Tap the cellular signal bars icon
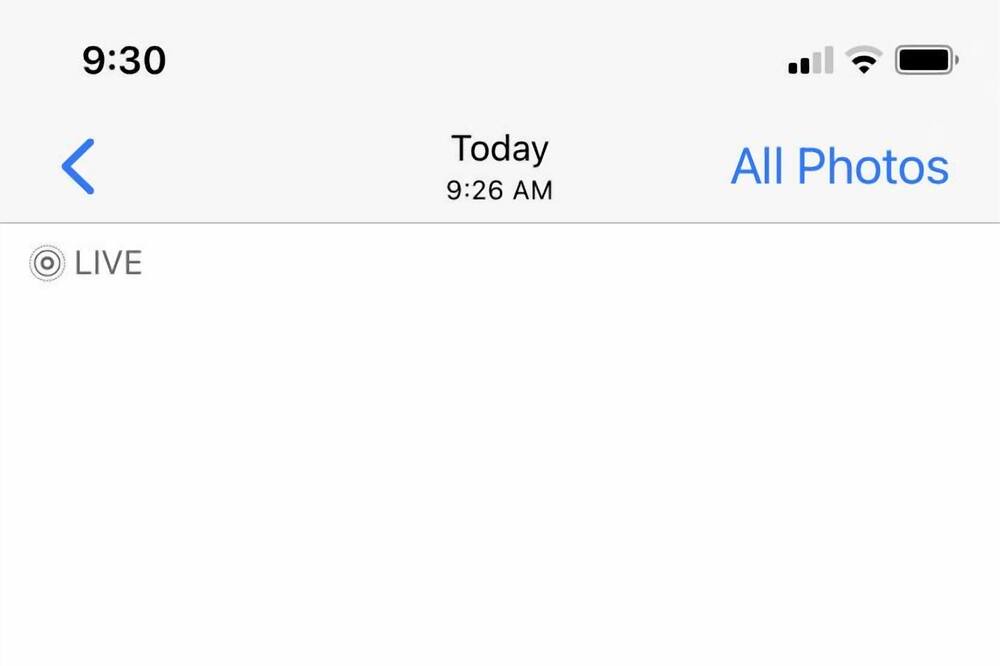Screen dimensions: 1000x666 tap(811, 60)
